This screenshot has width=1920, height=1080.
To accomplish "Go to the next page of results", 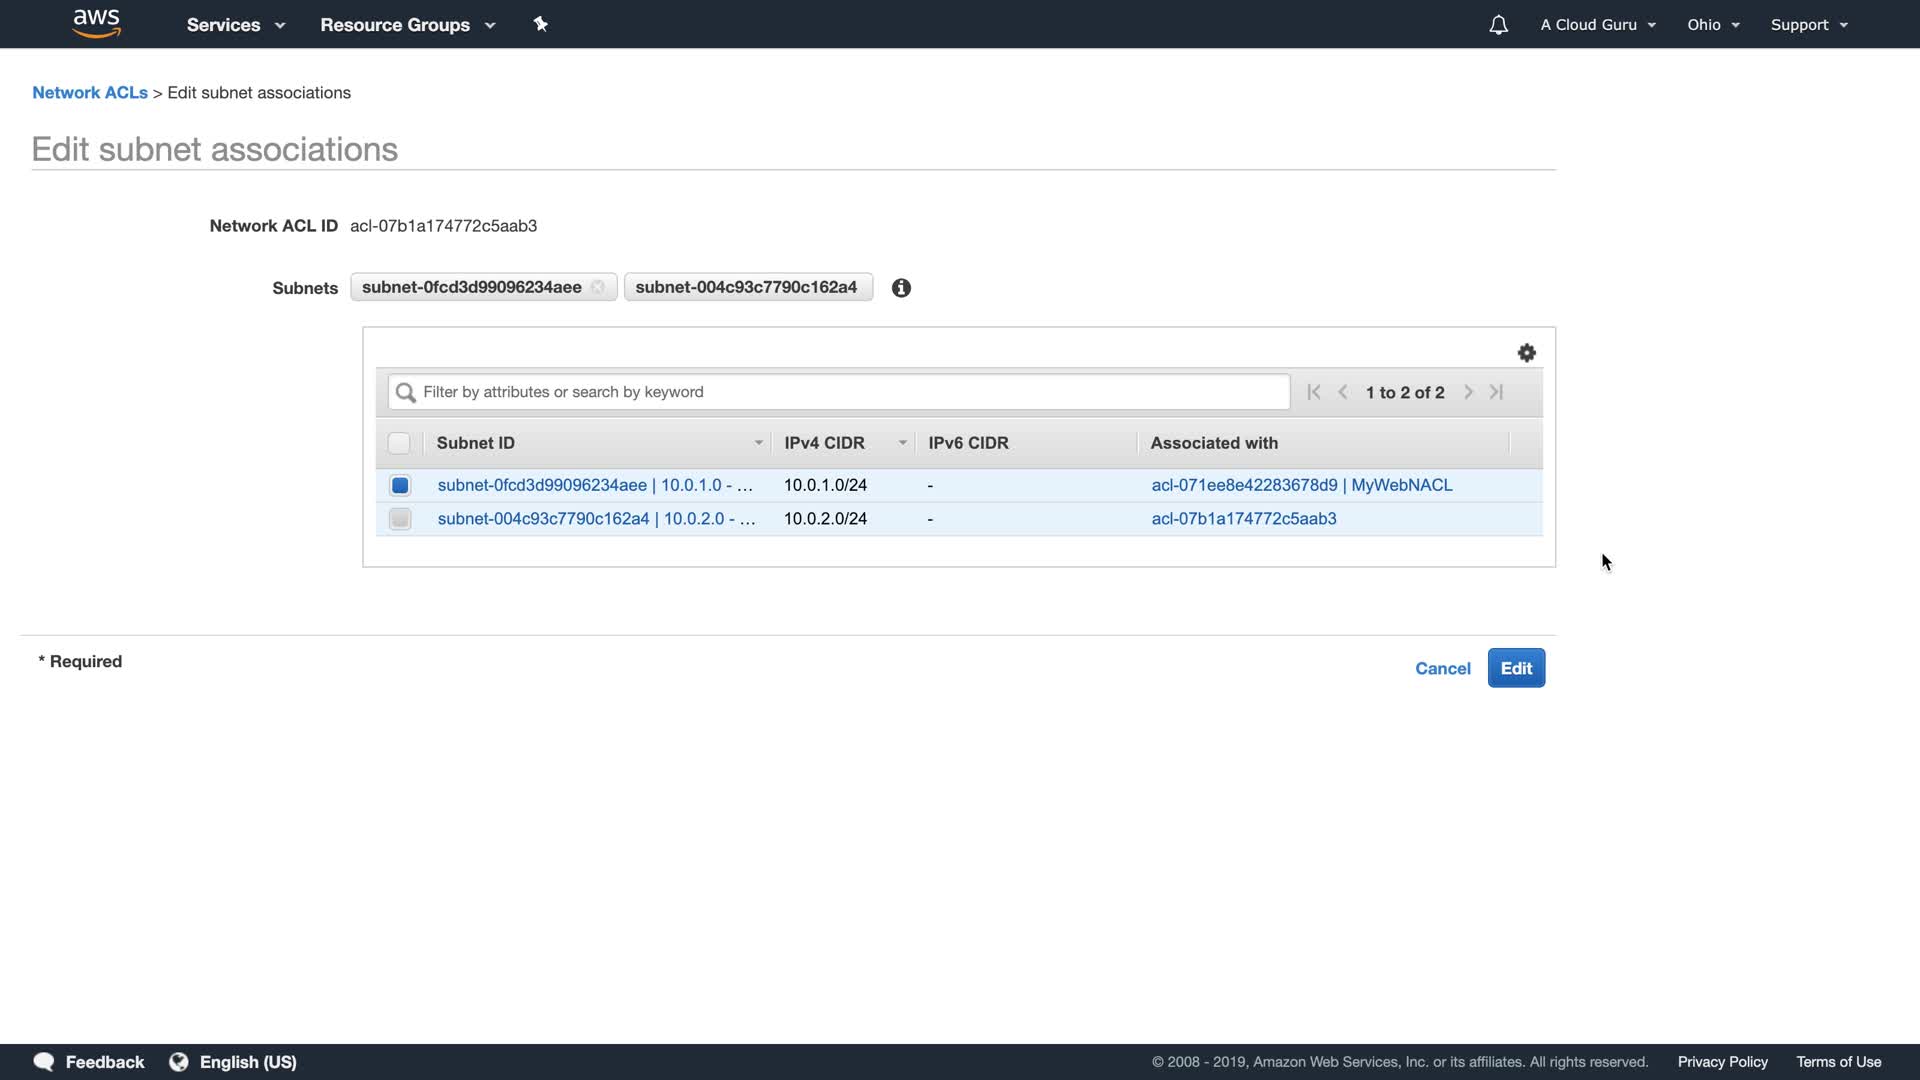I will 1468,392.
